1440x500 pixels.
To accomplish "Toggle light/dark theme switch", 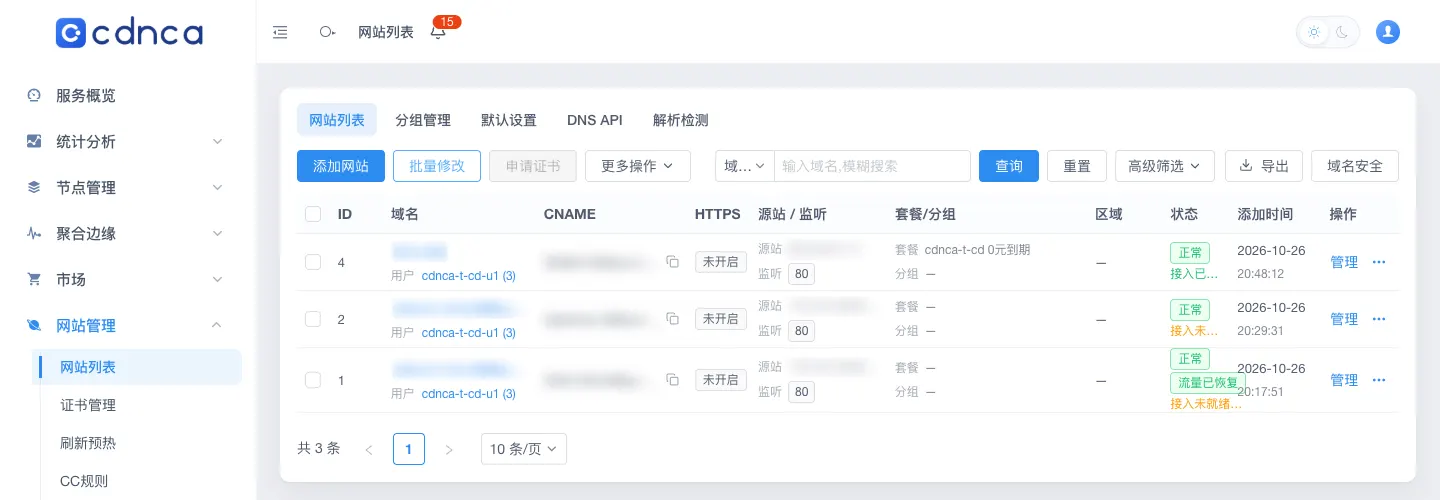I will [1328, 32].
